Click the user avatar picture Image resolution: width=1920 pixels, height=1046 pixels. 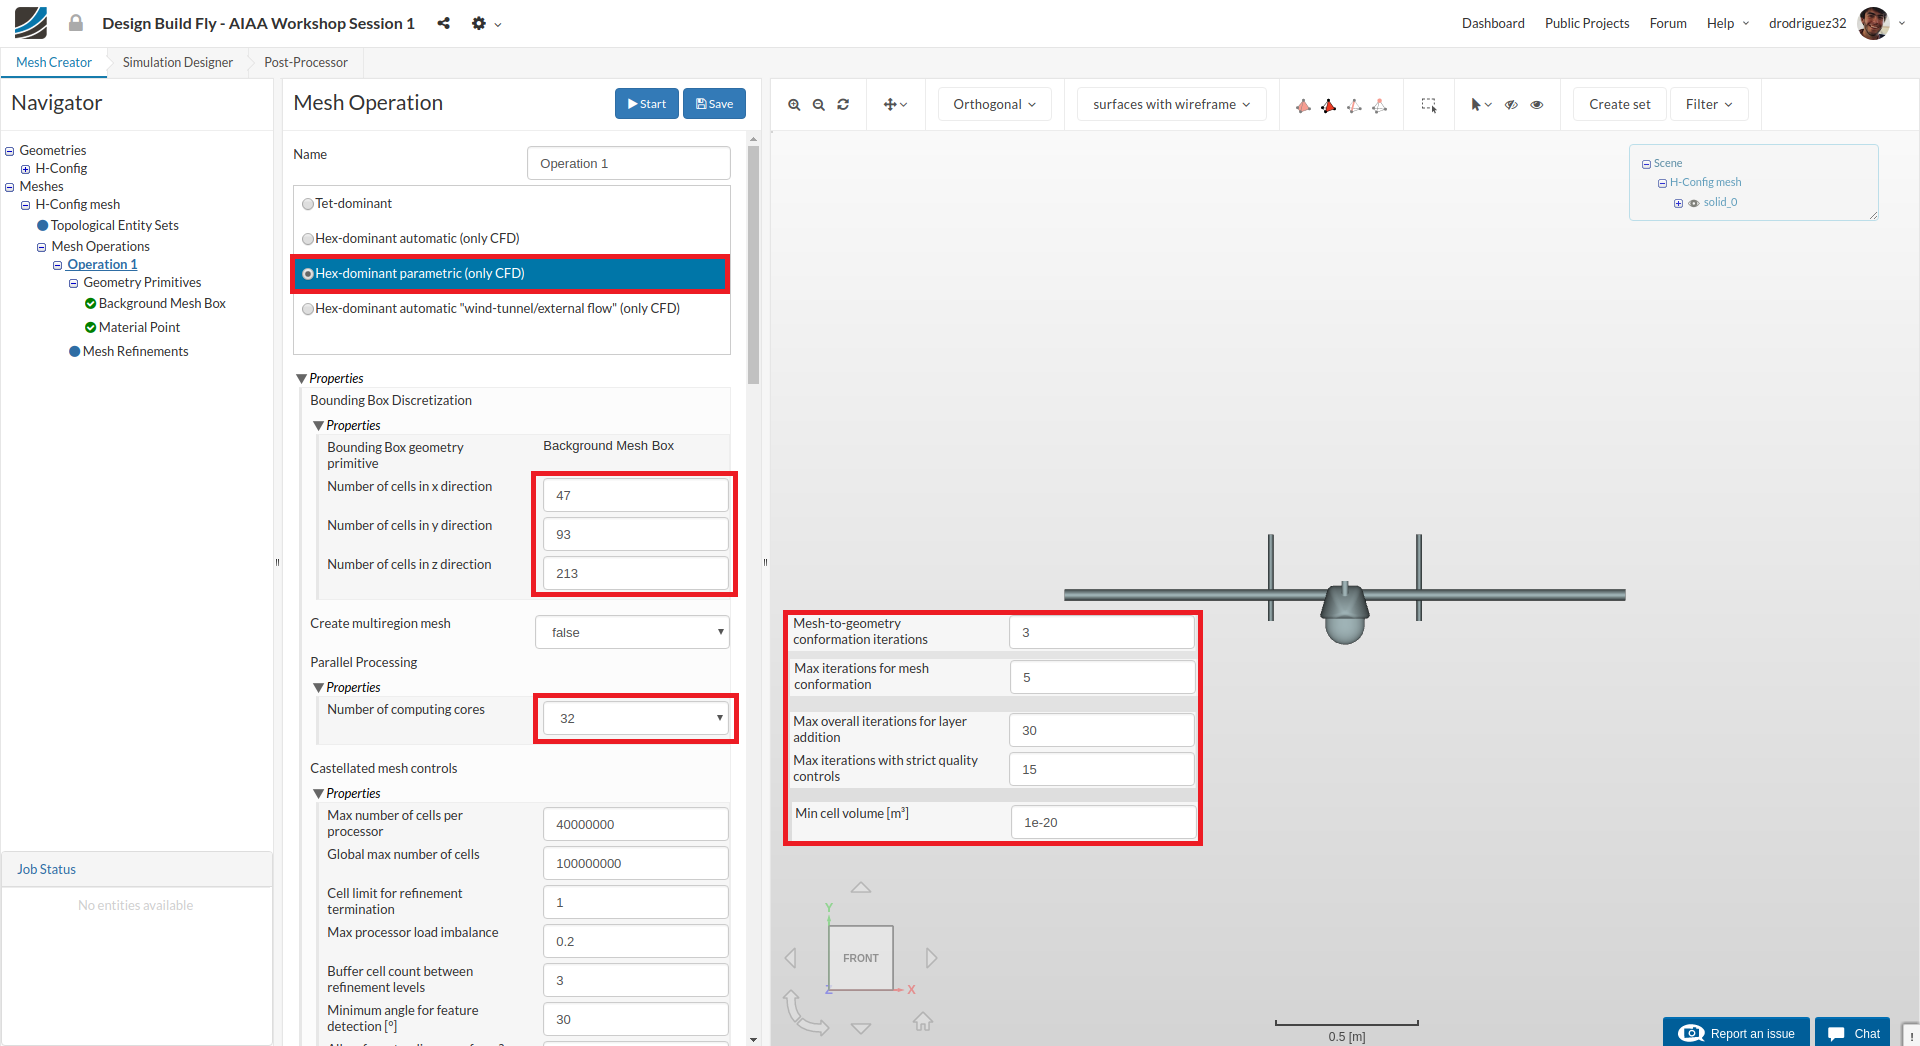click(1873, 23)
